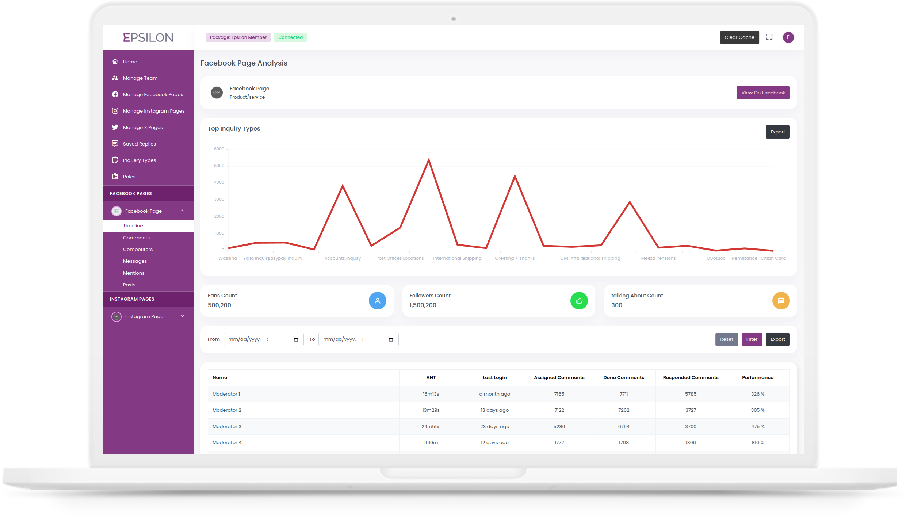Click the blue fans count icon
This screenshot has width=906, height=517.
(x=377, y=300)
